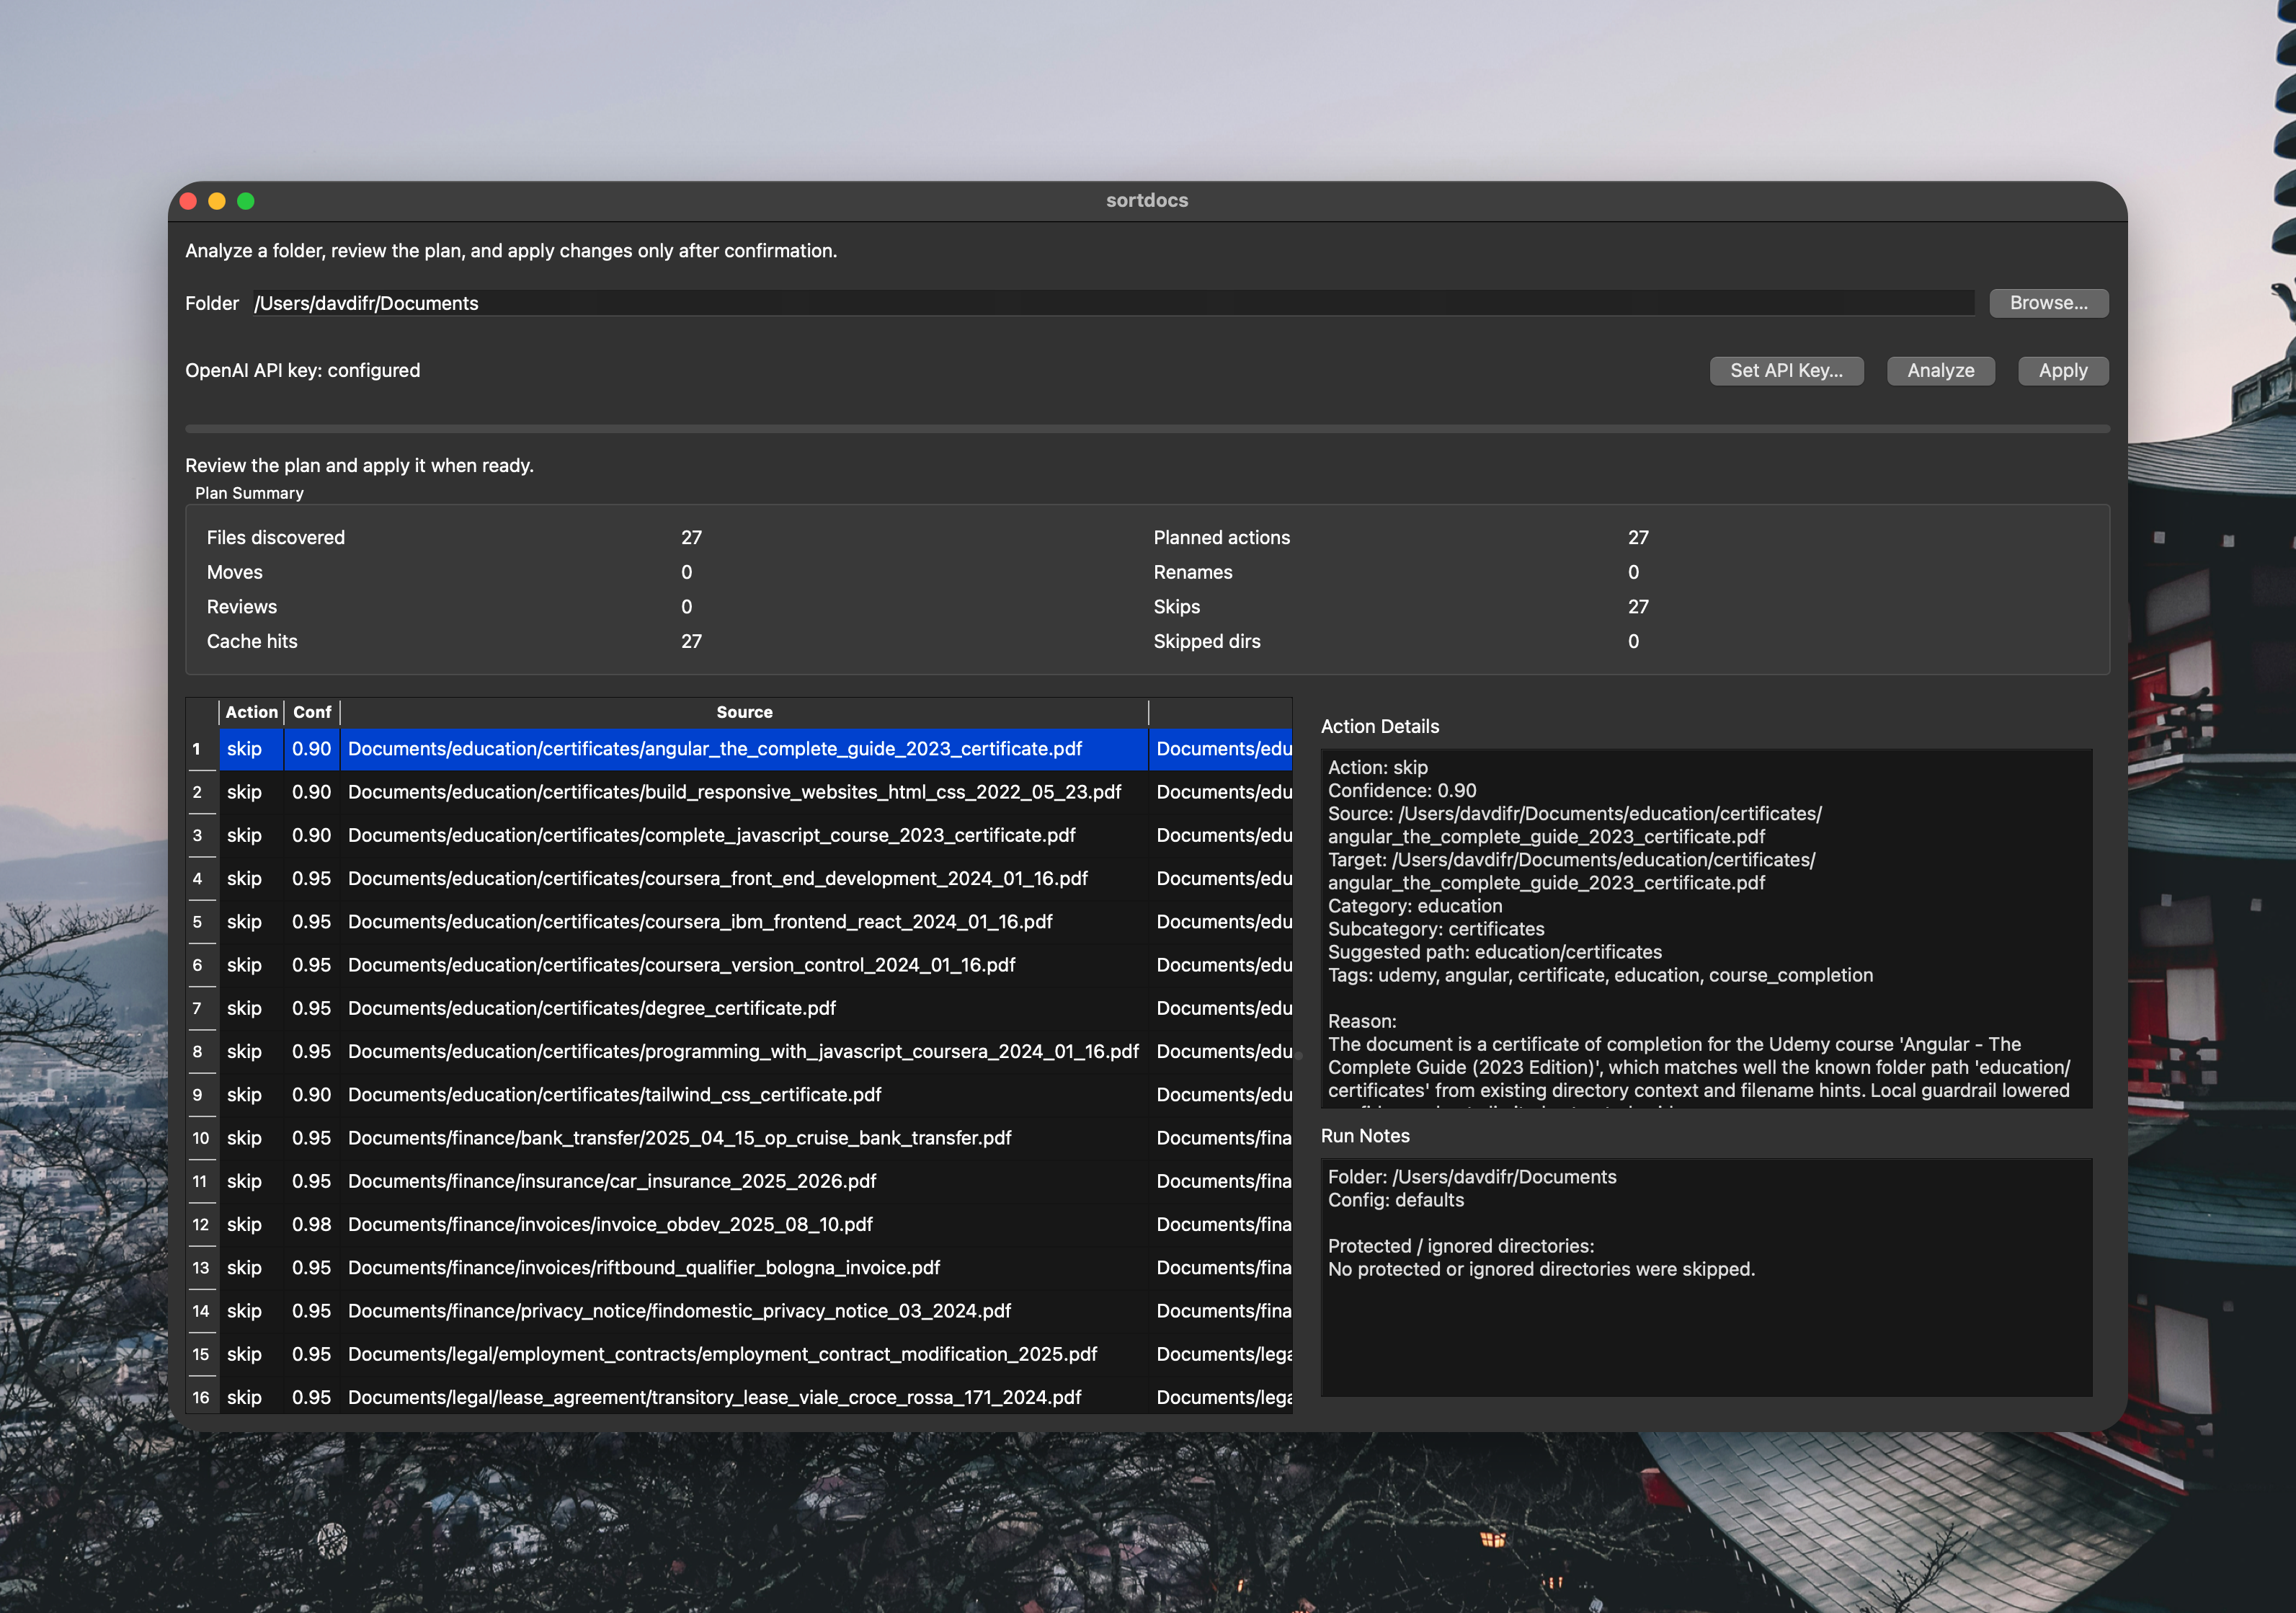Select the employment_contract_modification_2025.pdf row

click(722, 1354)
